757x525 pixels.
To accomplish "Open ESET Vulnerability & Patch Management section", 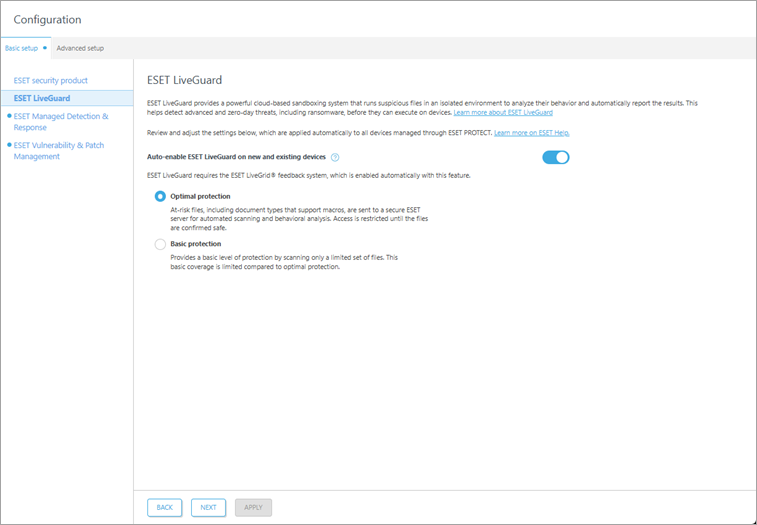I will (59, 151).
